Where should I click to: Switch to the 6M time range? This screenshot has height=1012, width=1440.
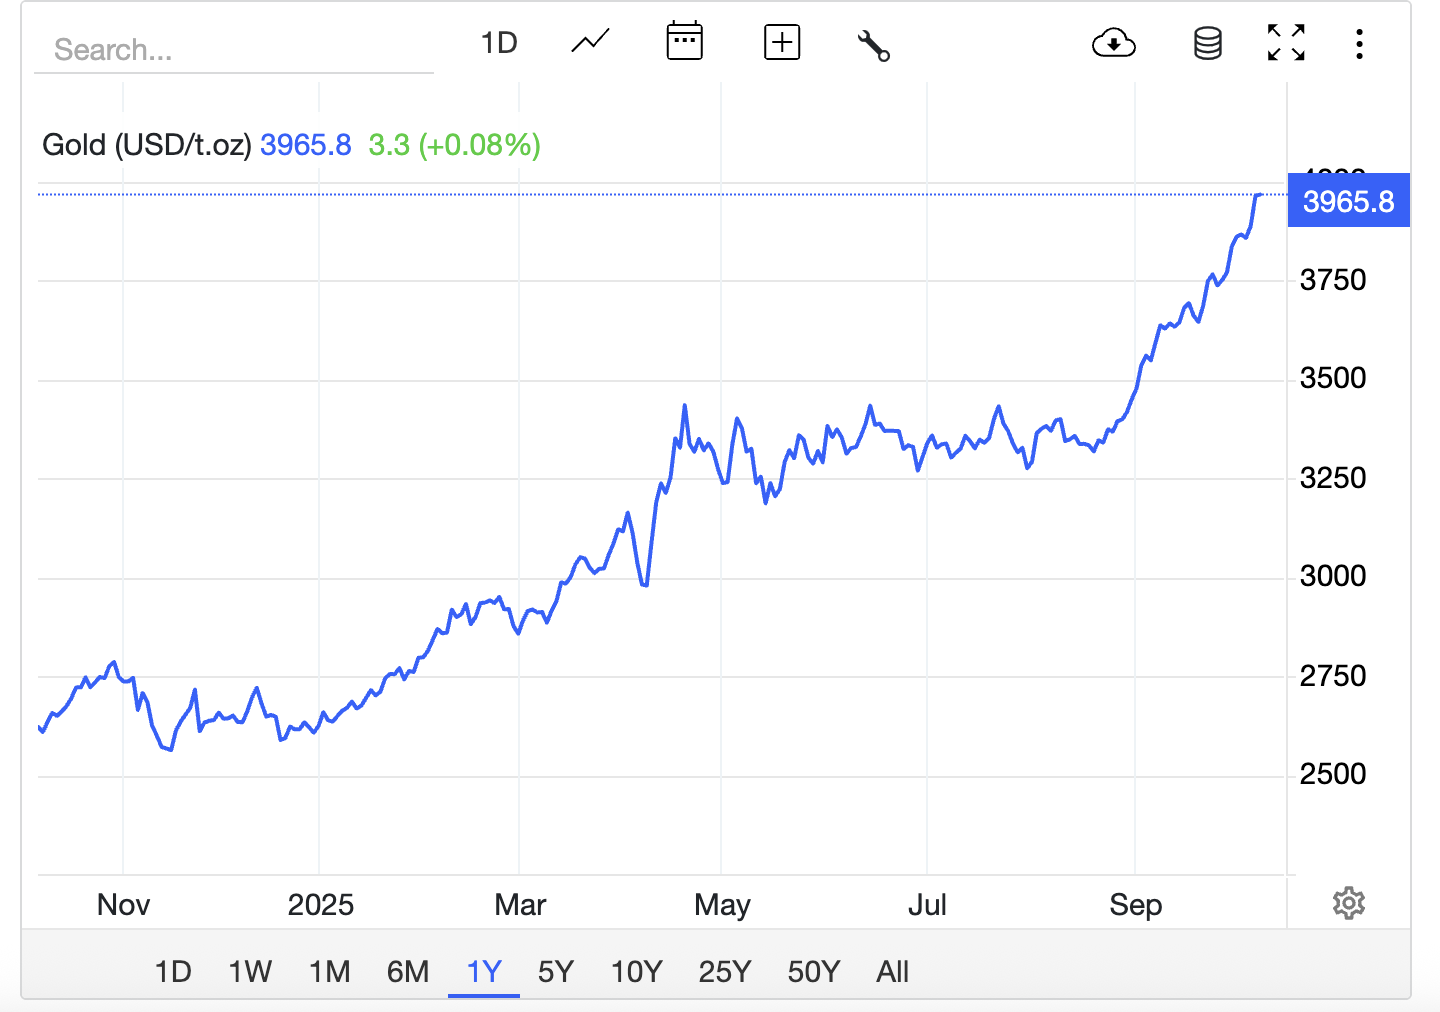[408, 971]
